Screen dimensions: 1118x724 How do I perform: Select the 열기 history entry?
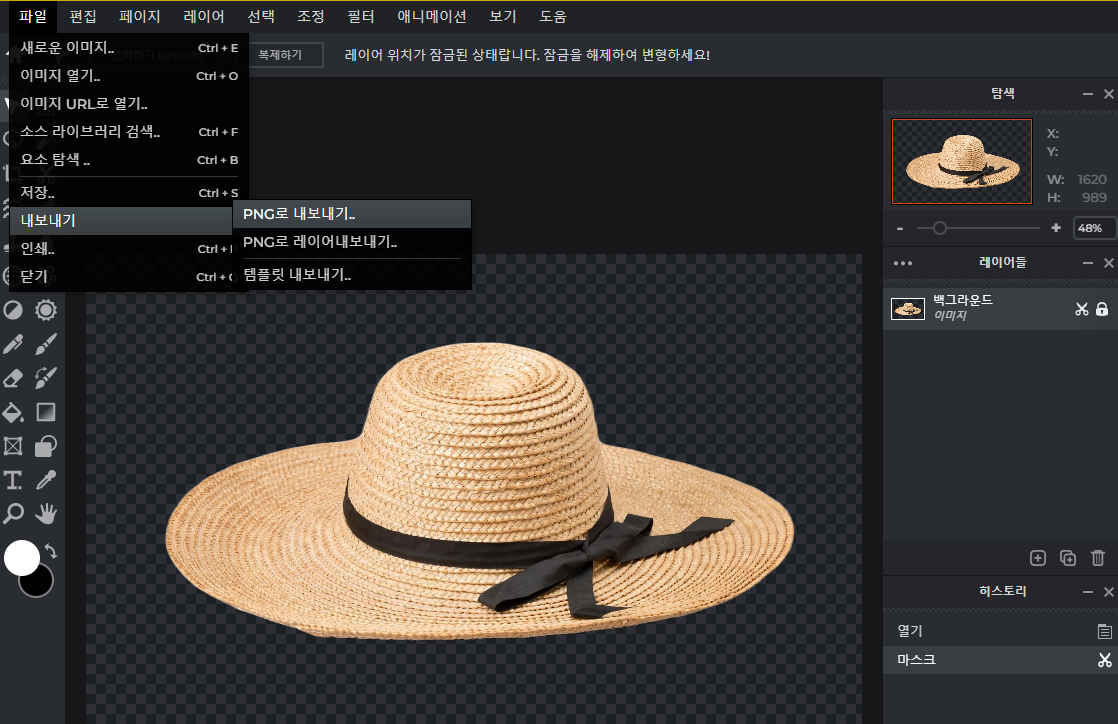1000,631
